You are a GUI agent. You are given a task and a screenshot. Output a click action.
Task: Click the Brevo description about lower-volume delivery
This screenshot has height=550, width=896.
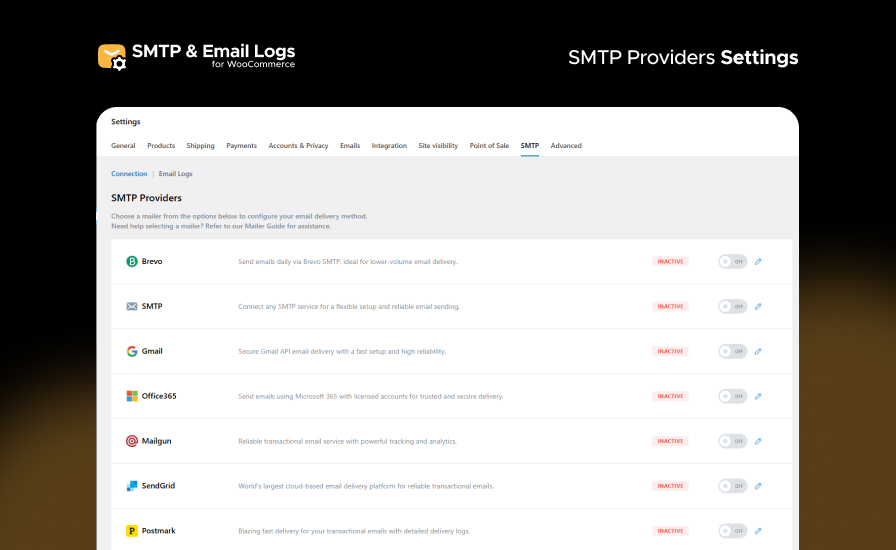[348, 261]
